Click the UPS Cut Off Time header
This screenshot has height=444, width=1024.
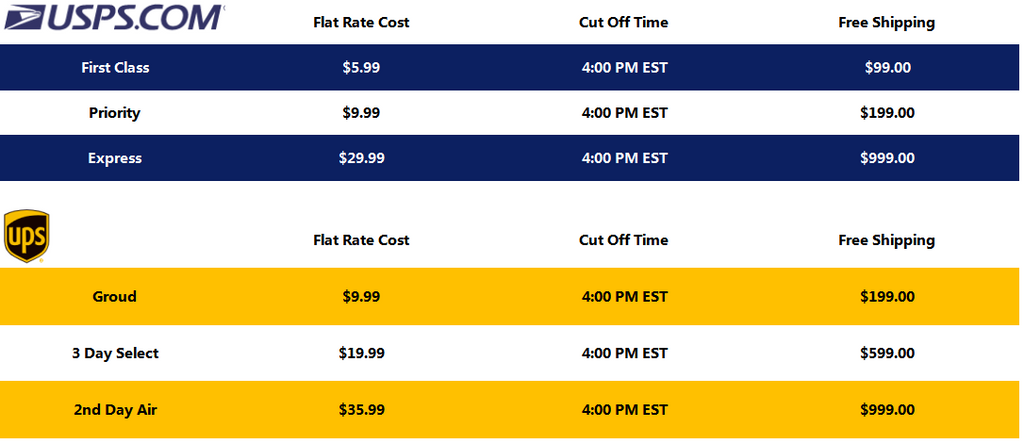(624, 240)
